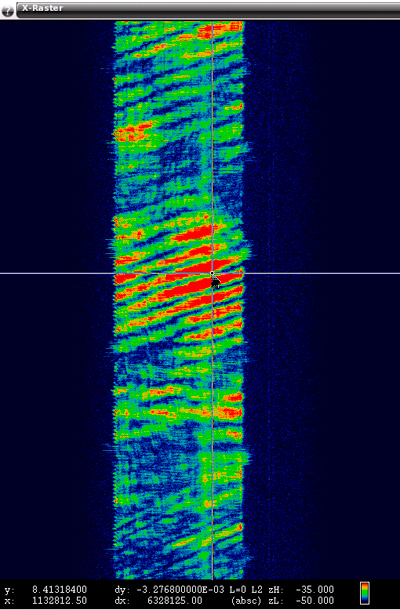Image resolution: width=400 pixels, height=610 pixels.
Task: Click the X-Raster title bar
Action: (208, 10)
